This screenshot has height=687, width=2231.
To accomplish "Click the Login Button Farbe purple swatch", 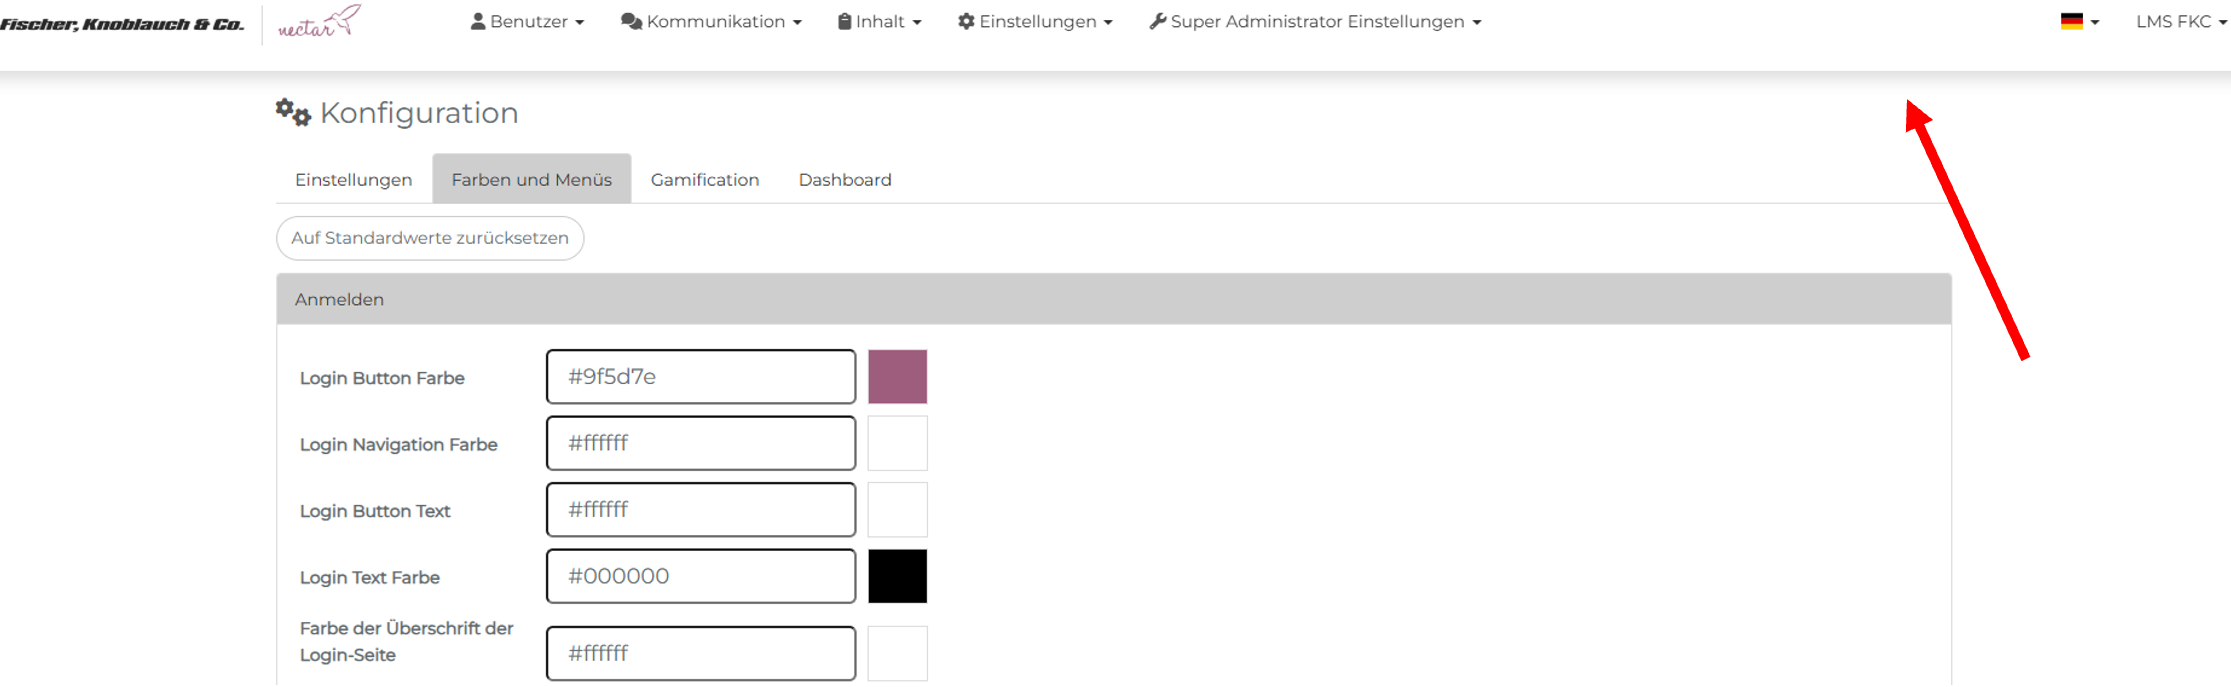I will [x=897, y=377].
